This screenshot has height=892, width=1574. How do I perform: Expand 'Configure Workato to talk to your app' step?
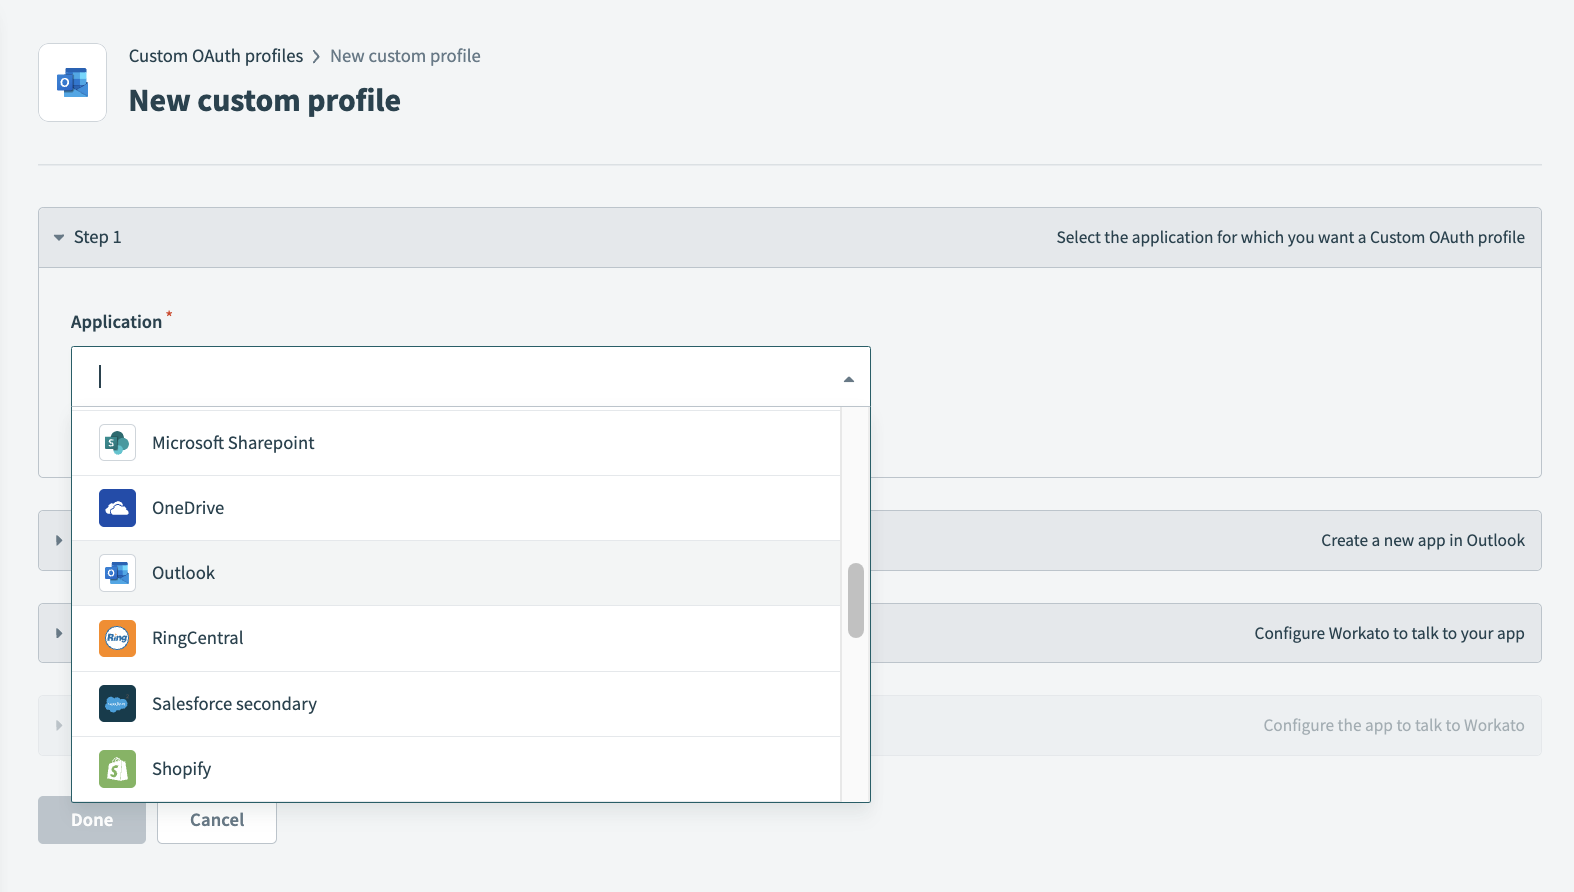(59, 633)
